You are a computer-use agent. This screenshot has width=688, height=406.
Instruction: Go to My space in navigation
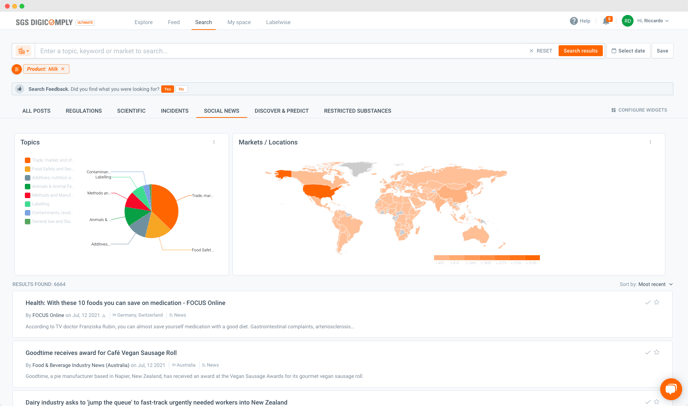239,22
